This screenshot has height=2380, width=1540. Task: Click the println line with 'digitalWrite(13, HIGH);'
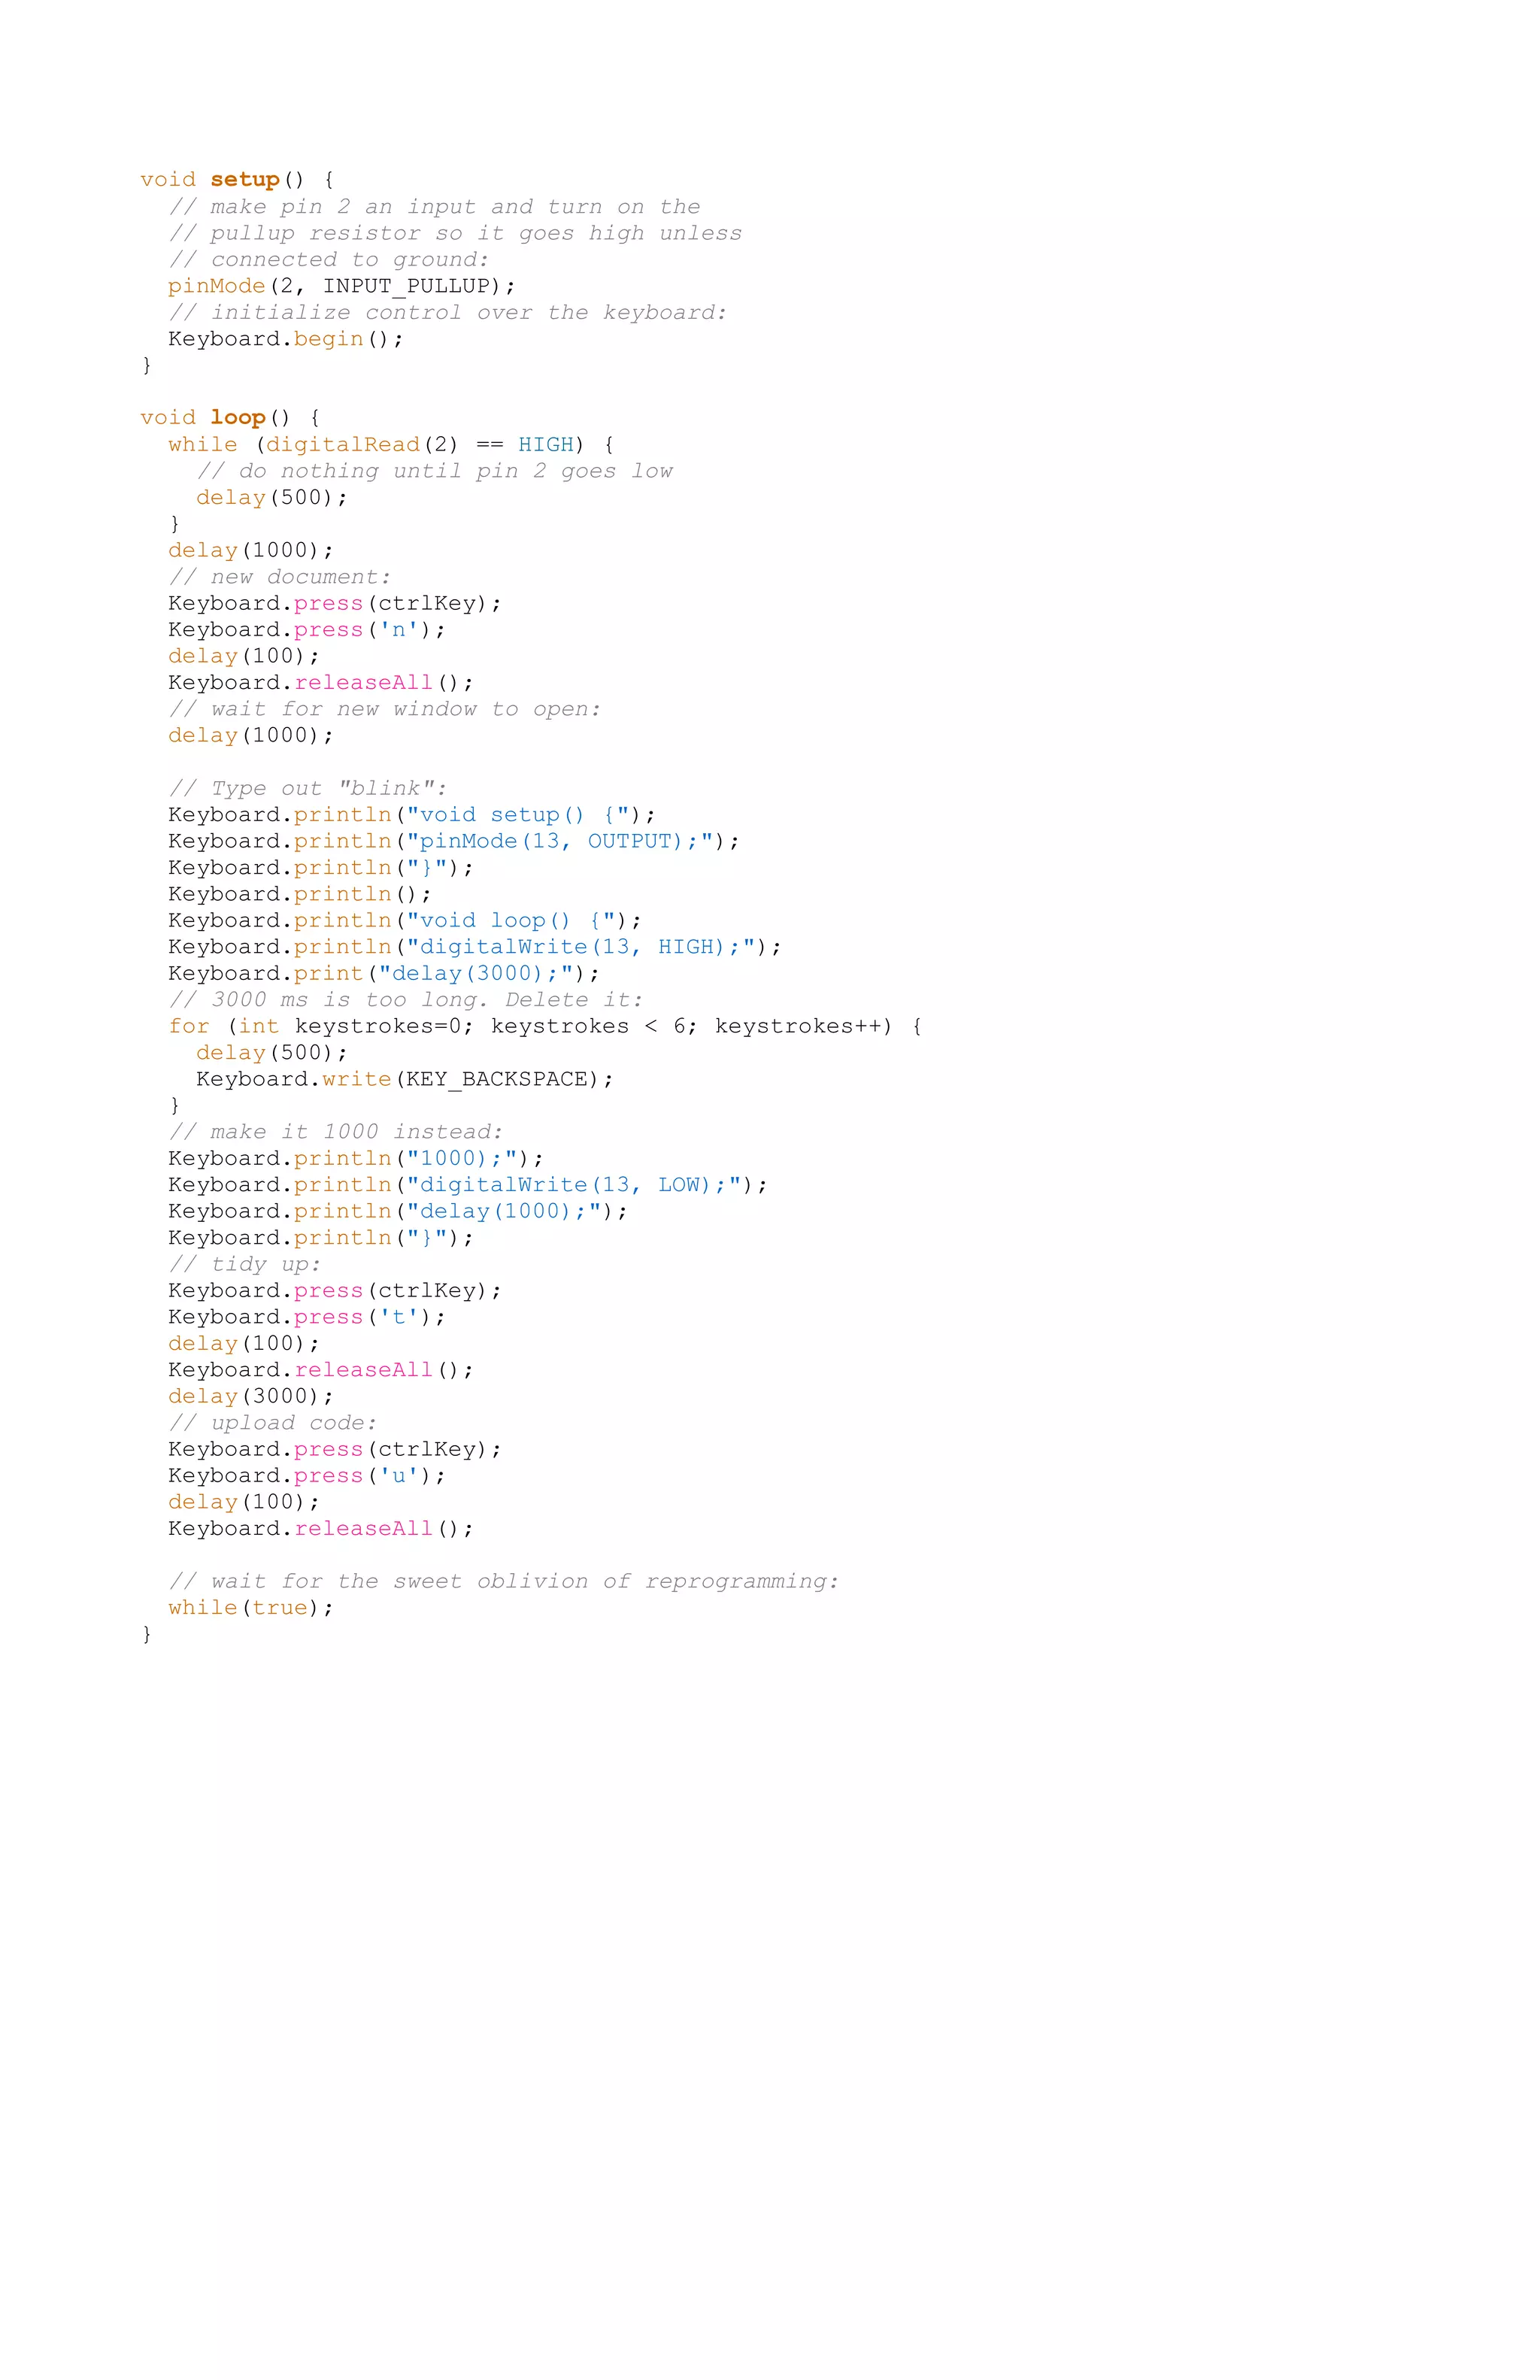point(475,947)
